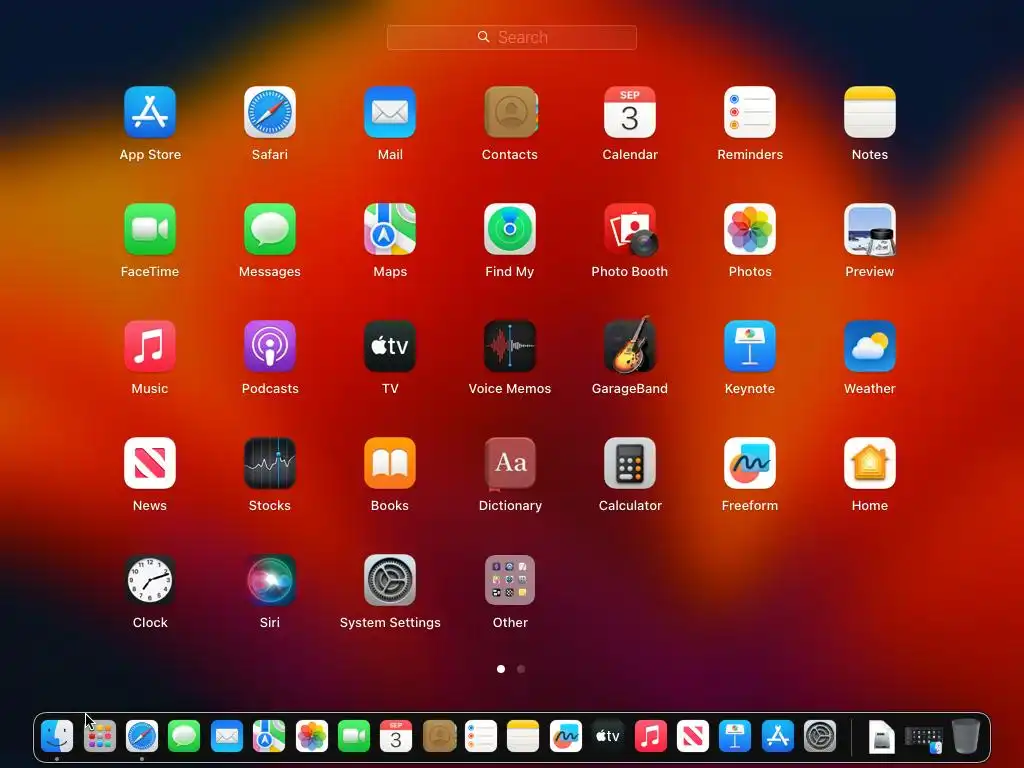Open News from the Dock
This screenshot has width=1024, height=768.
click(693, 736)
